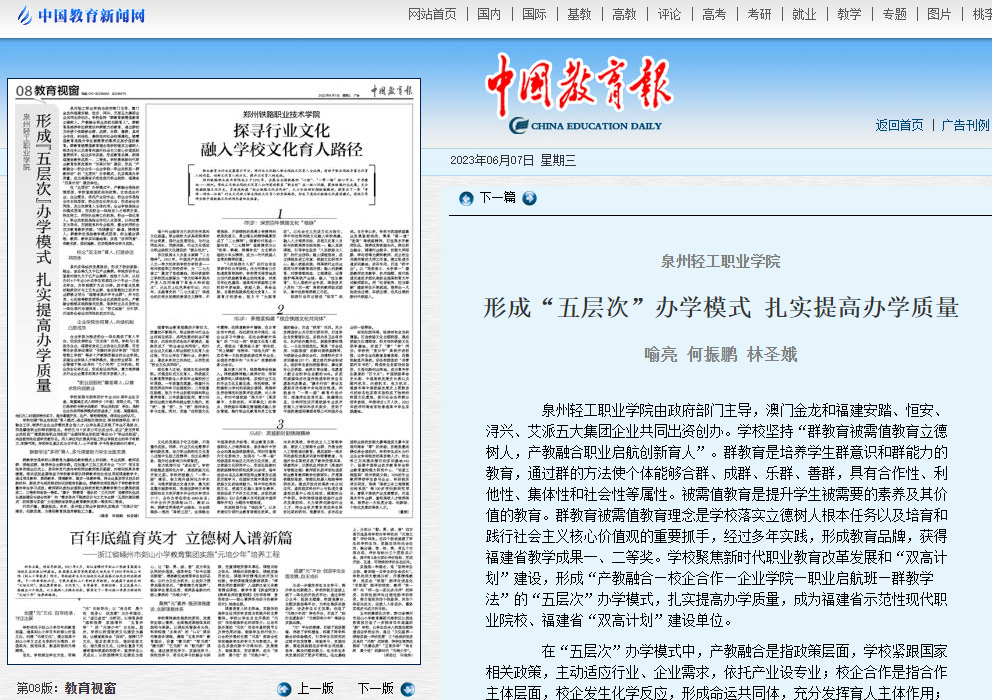Click the arrow icon after 下一版

coord(408,689)
